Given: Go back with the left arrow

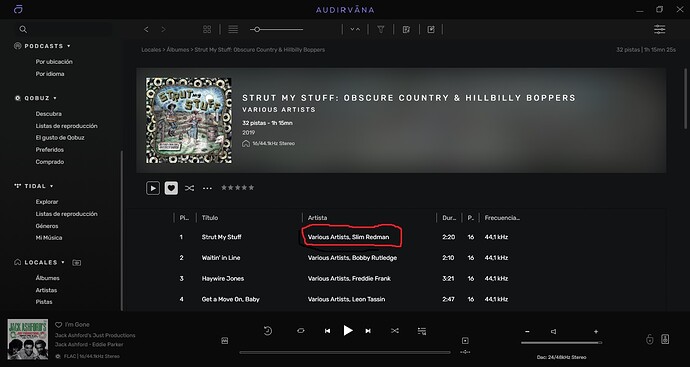Looking at the screenshot, I should point(146,29).
